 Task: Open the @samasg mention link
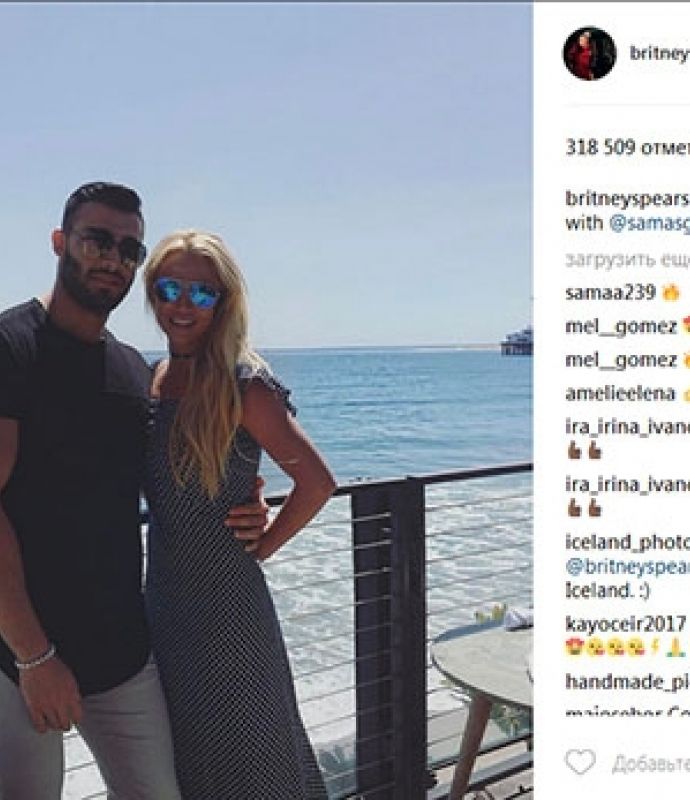650,223
